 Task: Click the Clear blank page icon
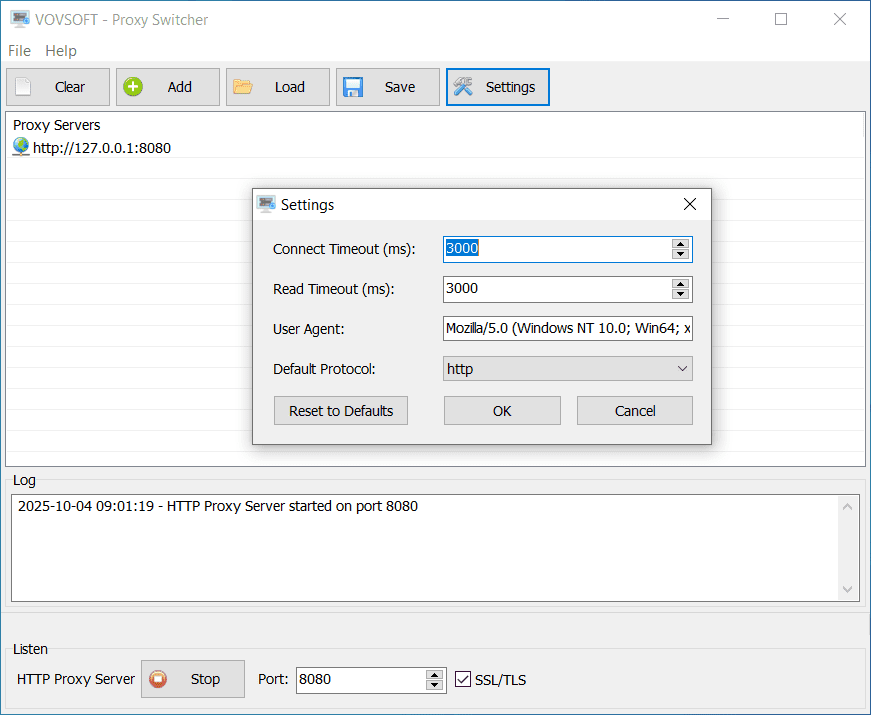coord(23,87)
